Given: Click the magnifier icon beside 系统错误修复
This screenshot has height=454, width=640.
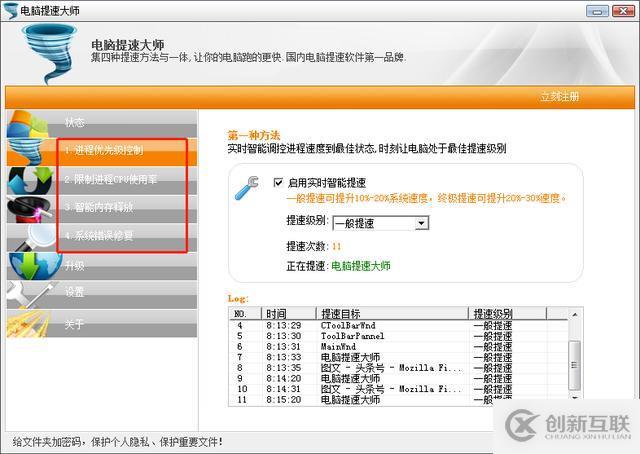Looking at the screenshot, I should [34, 237].
